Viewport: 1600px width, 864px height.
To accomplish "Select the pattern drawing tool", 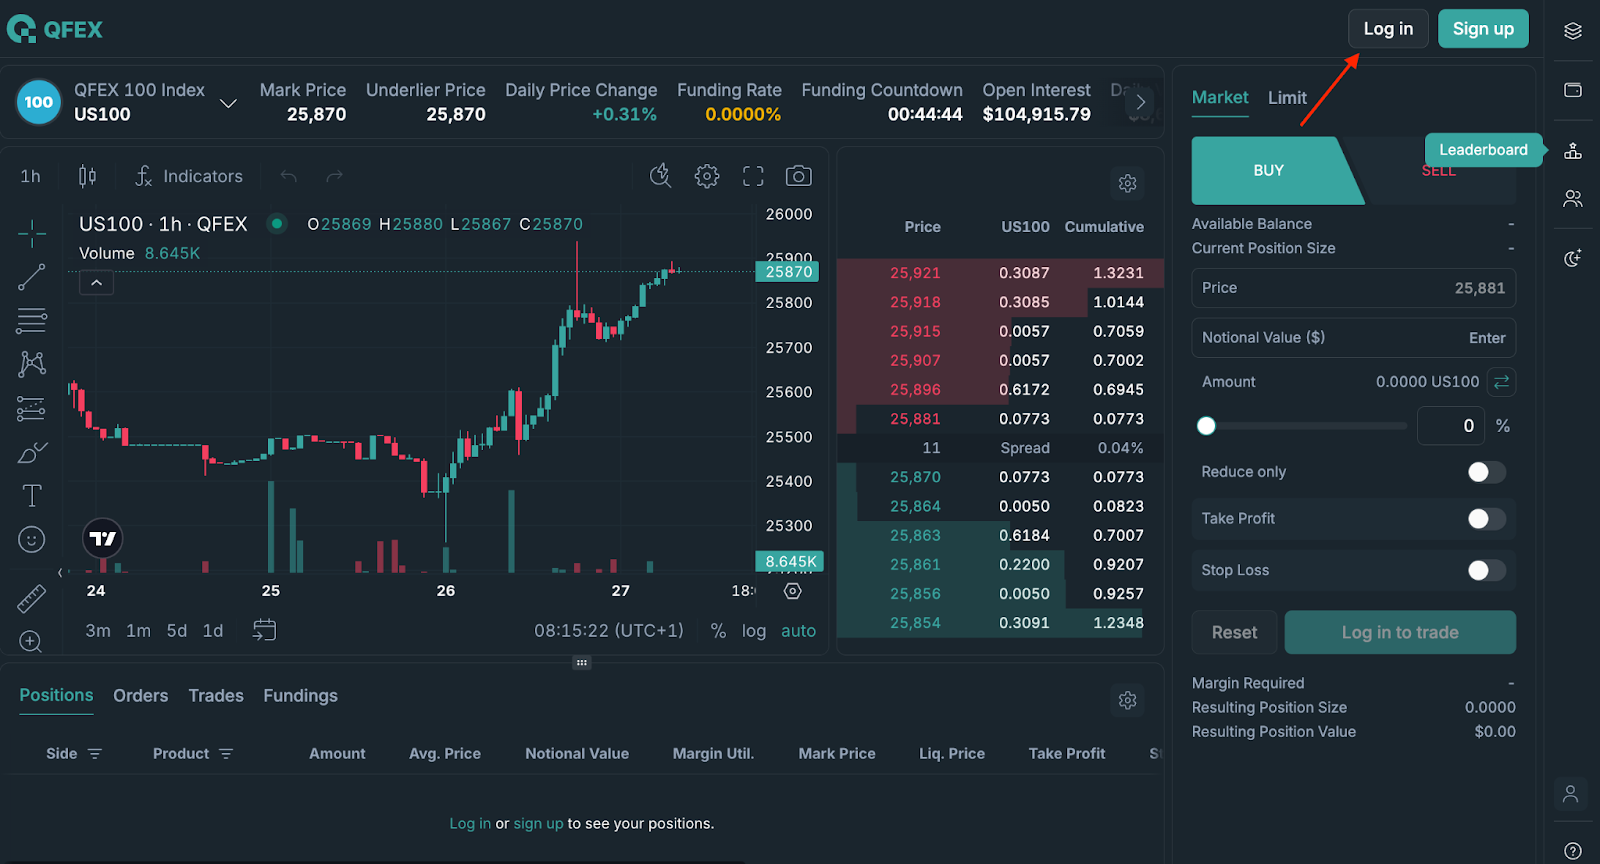I will click(x=32, y=363).
